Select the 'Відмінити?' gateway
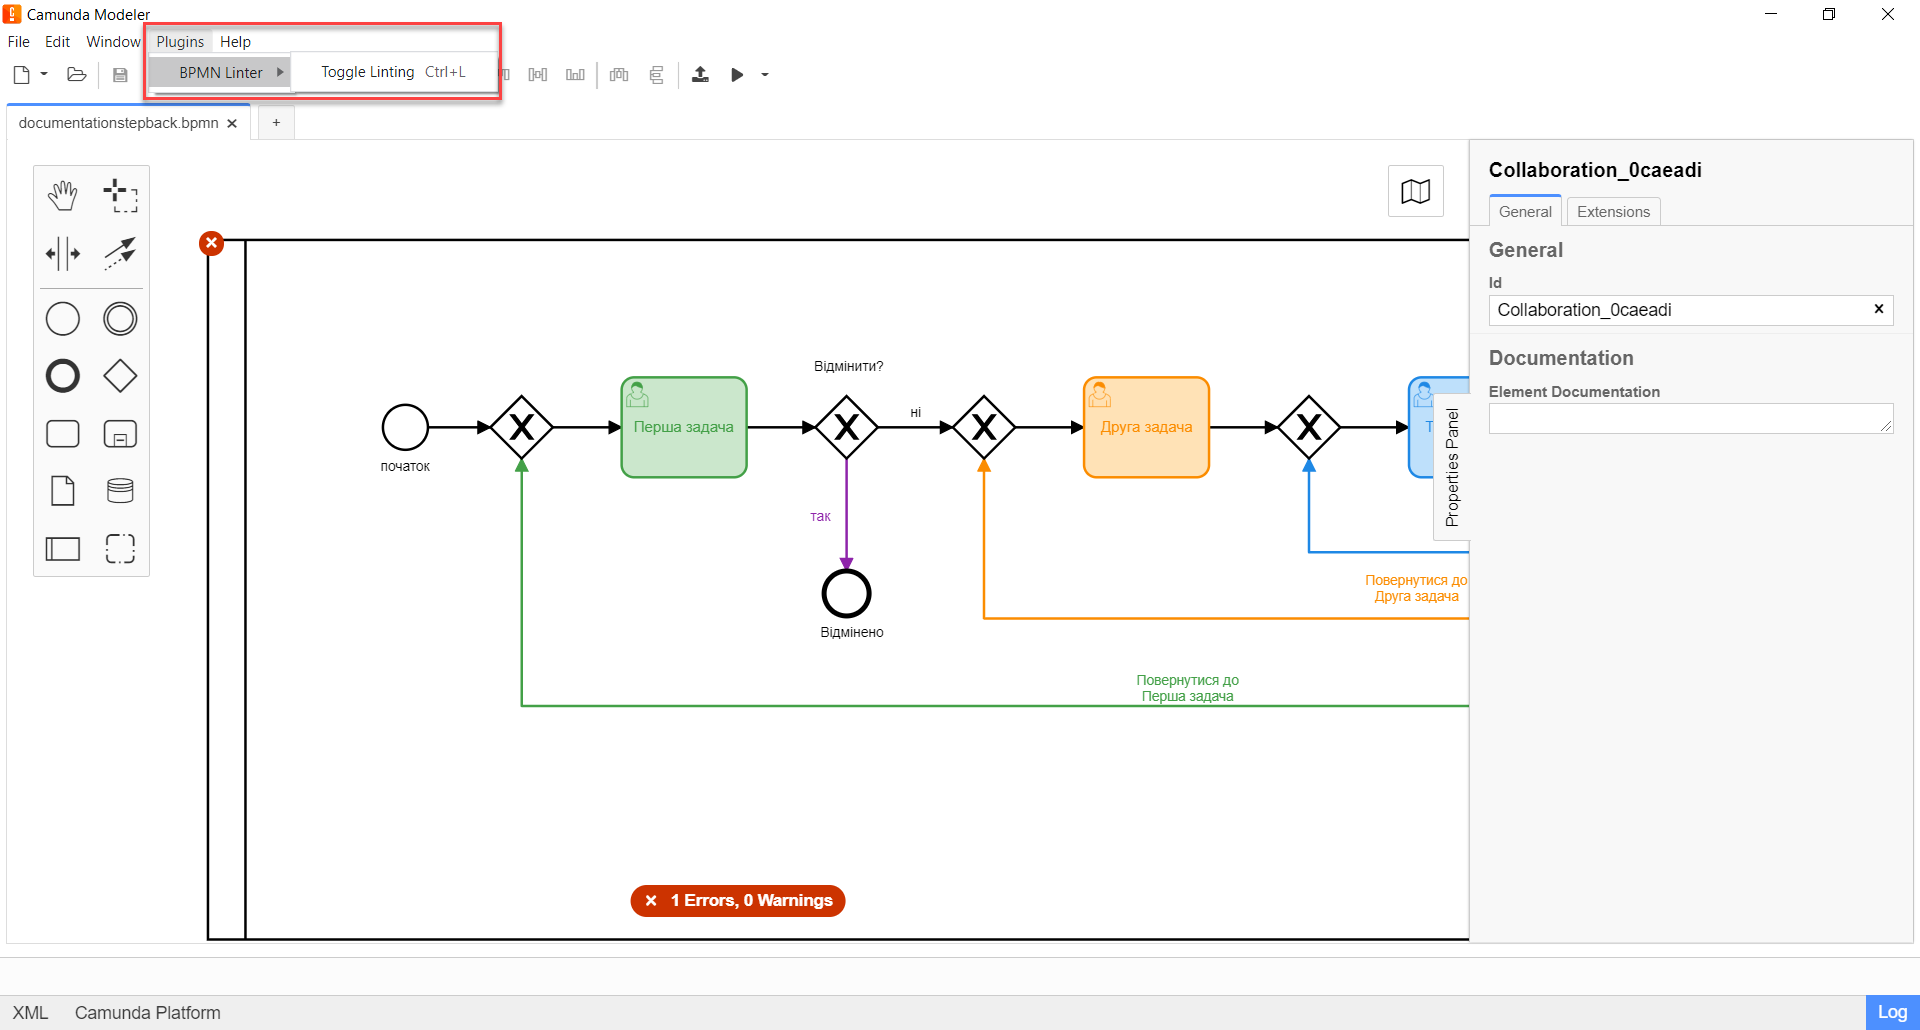The height and width of the screenshot is (1030, 1920). click(847, 427)
